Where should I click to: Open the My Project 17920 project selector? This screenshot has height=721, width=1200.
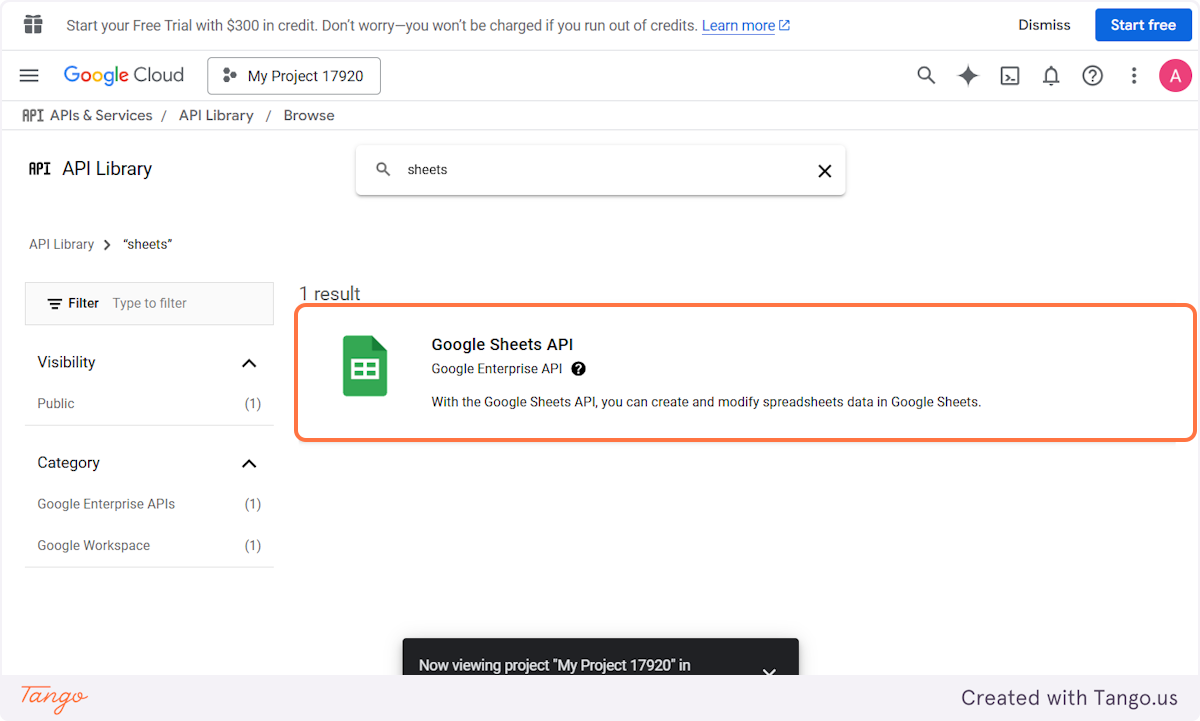[293, 75]
